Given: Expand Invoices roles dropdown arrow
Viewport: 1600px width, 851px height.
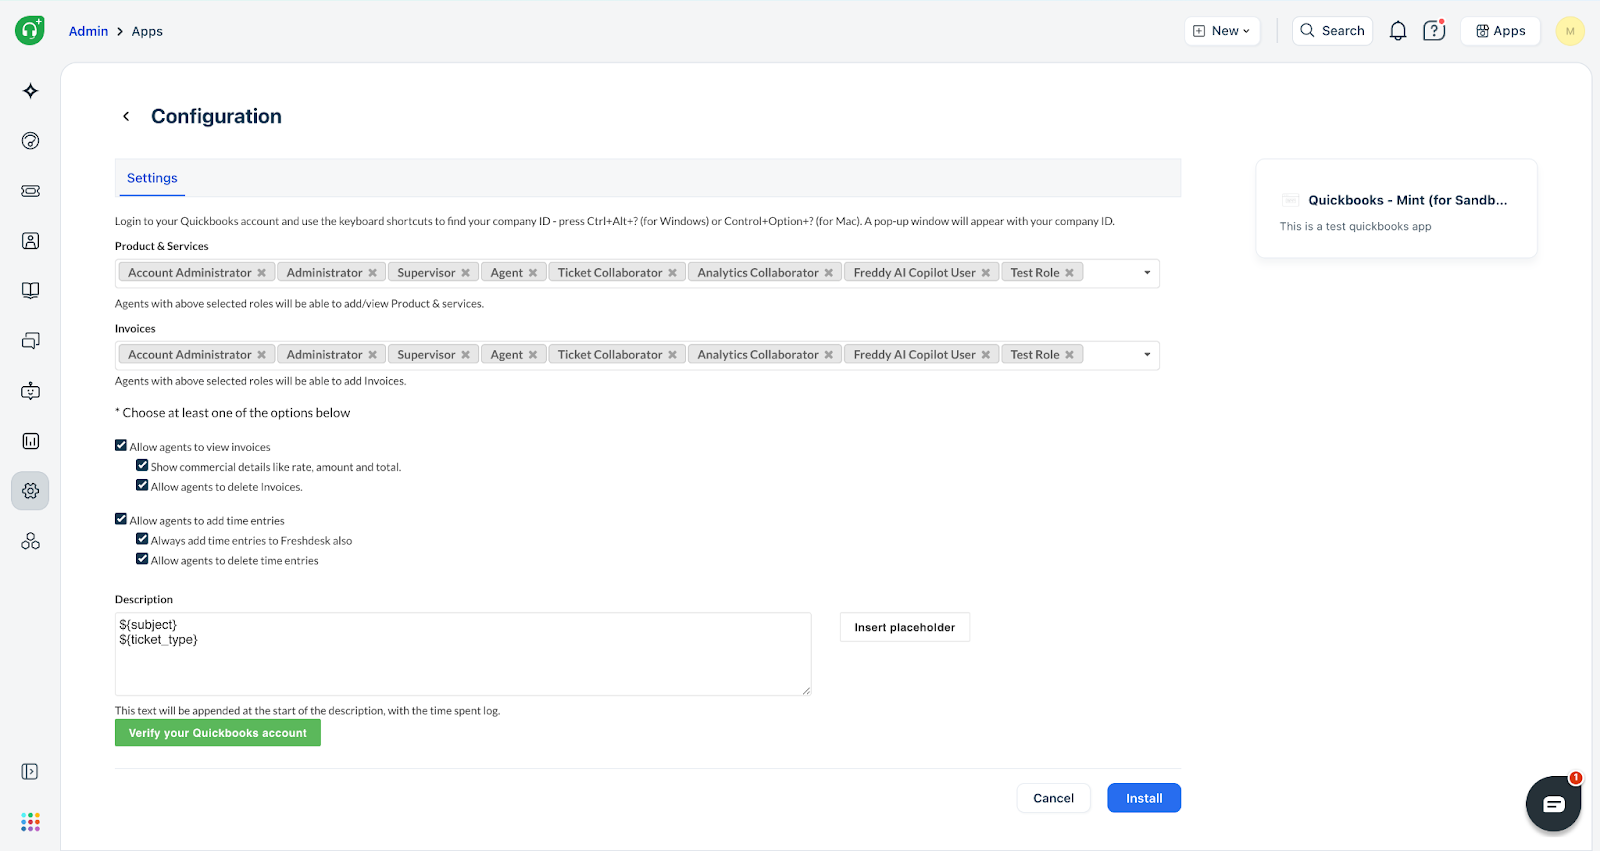Looking at the screenshot, I should pos(1147,355).
